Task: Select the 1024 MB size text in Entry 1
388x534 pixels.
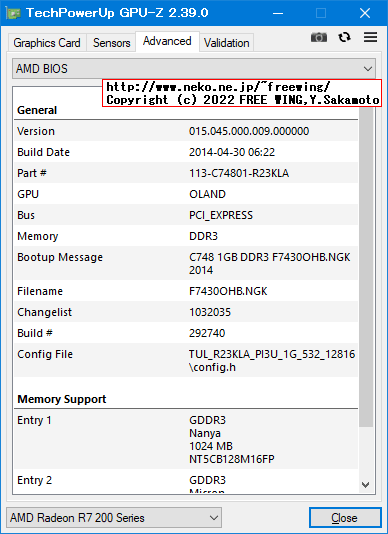Action: coord(211,446)
